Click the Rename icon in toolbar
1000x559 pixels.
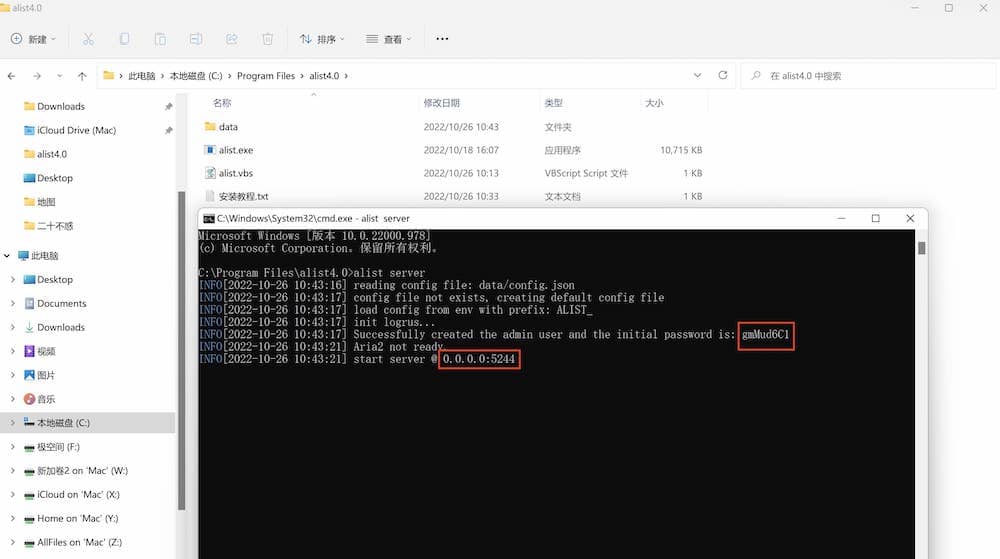click(x=196, y=39)
